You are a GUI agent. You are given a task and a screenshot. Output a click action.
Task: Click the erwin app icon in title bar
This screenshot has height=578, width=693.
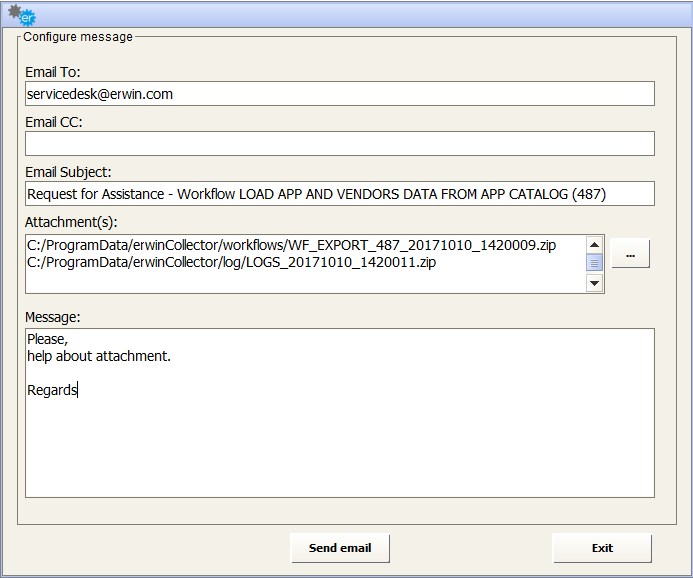tap(20, 14)
